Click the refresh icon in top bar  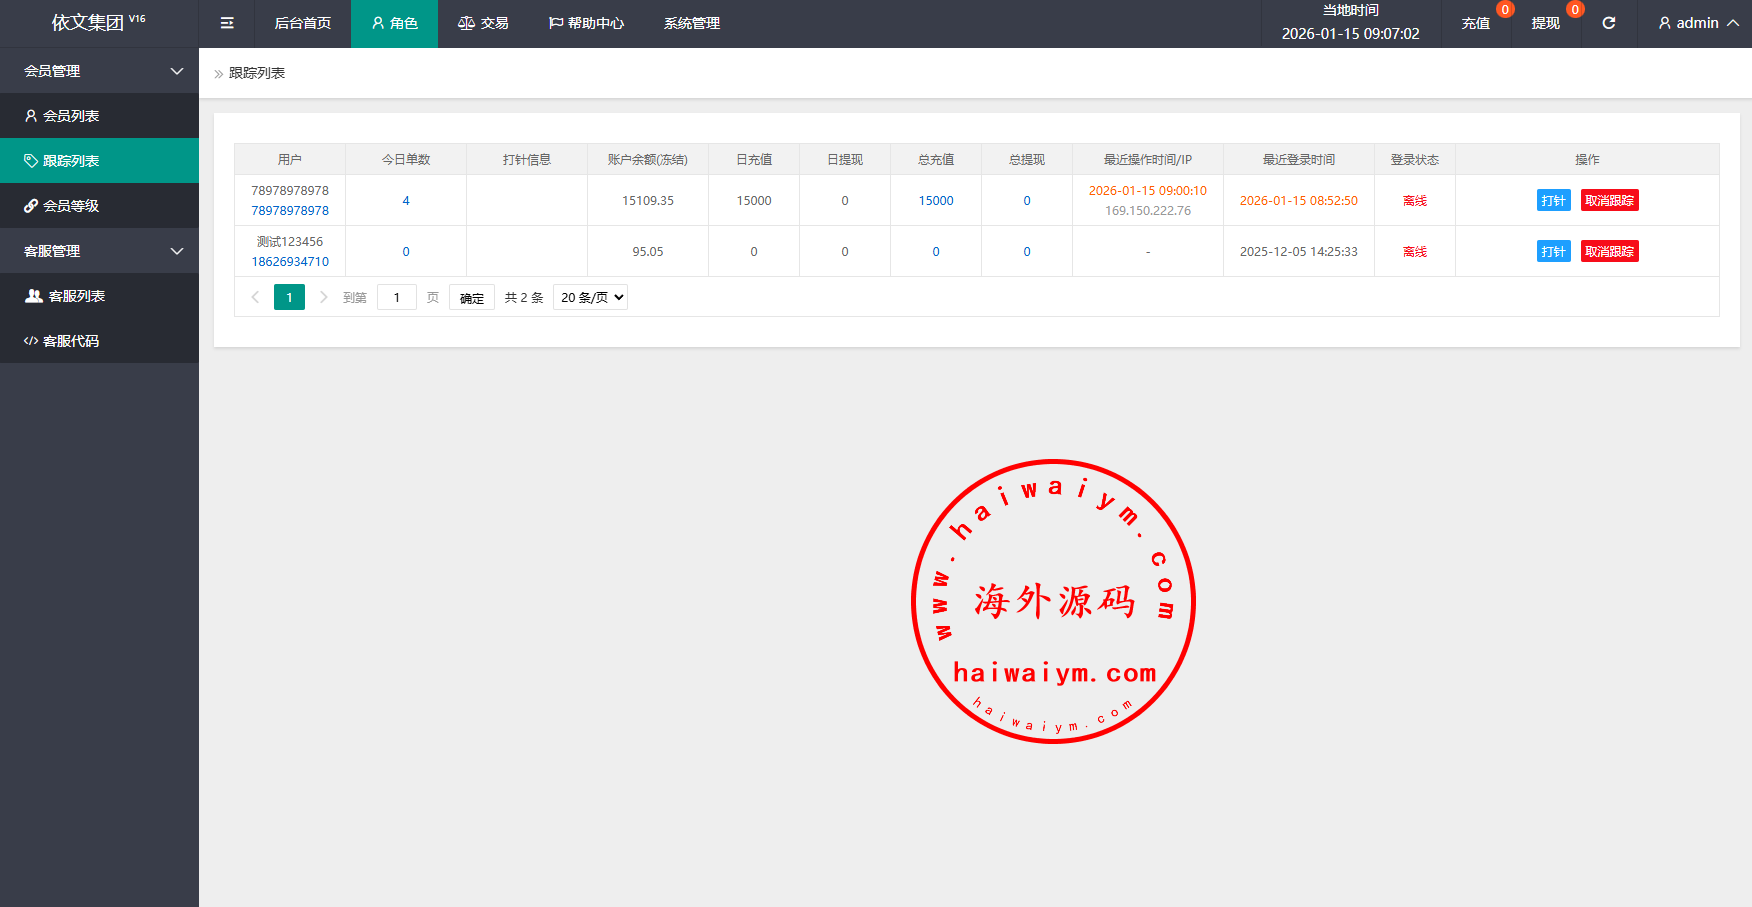(1609, 23)
